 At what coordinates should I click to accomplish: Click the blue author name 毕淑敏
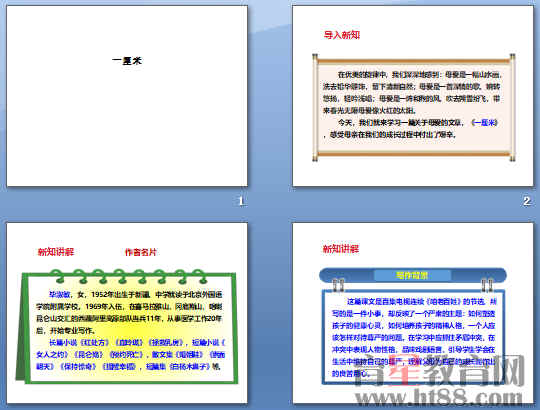[x=60, y=295]
